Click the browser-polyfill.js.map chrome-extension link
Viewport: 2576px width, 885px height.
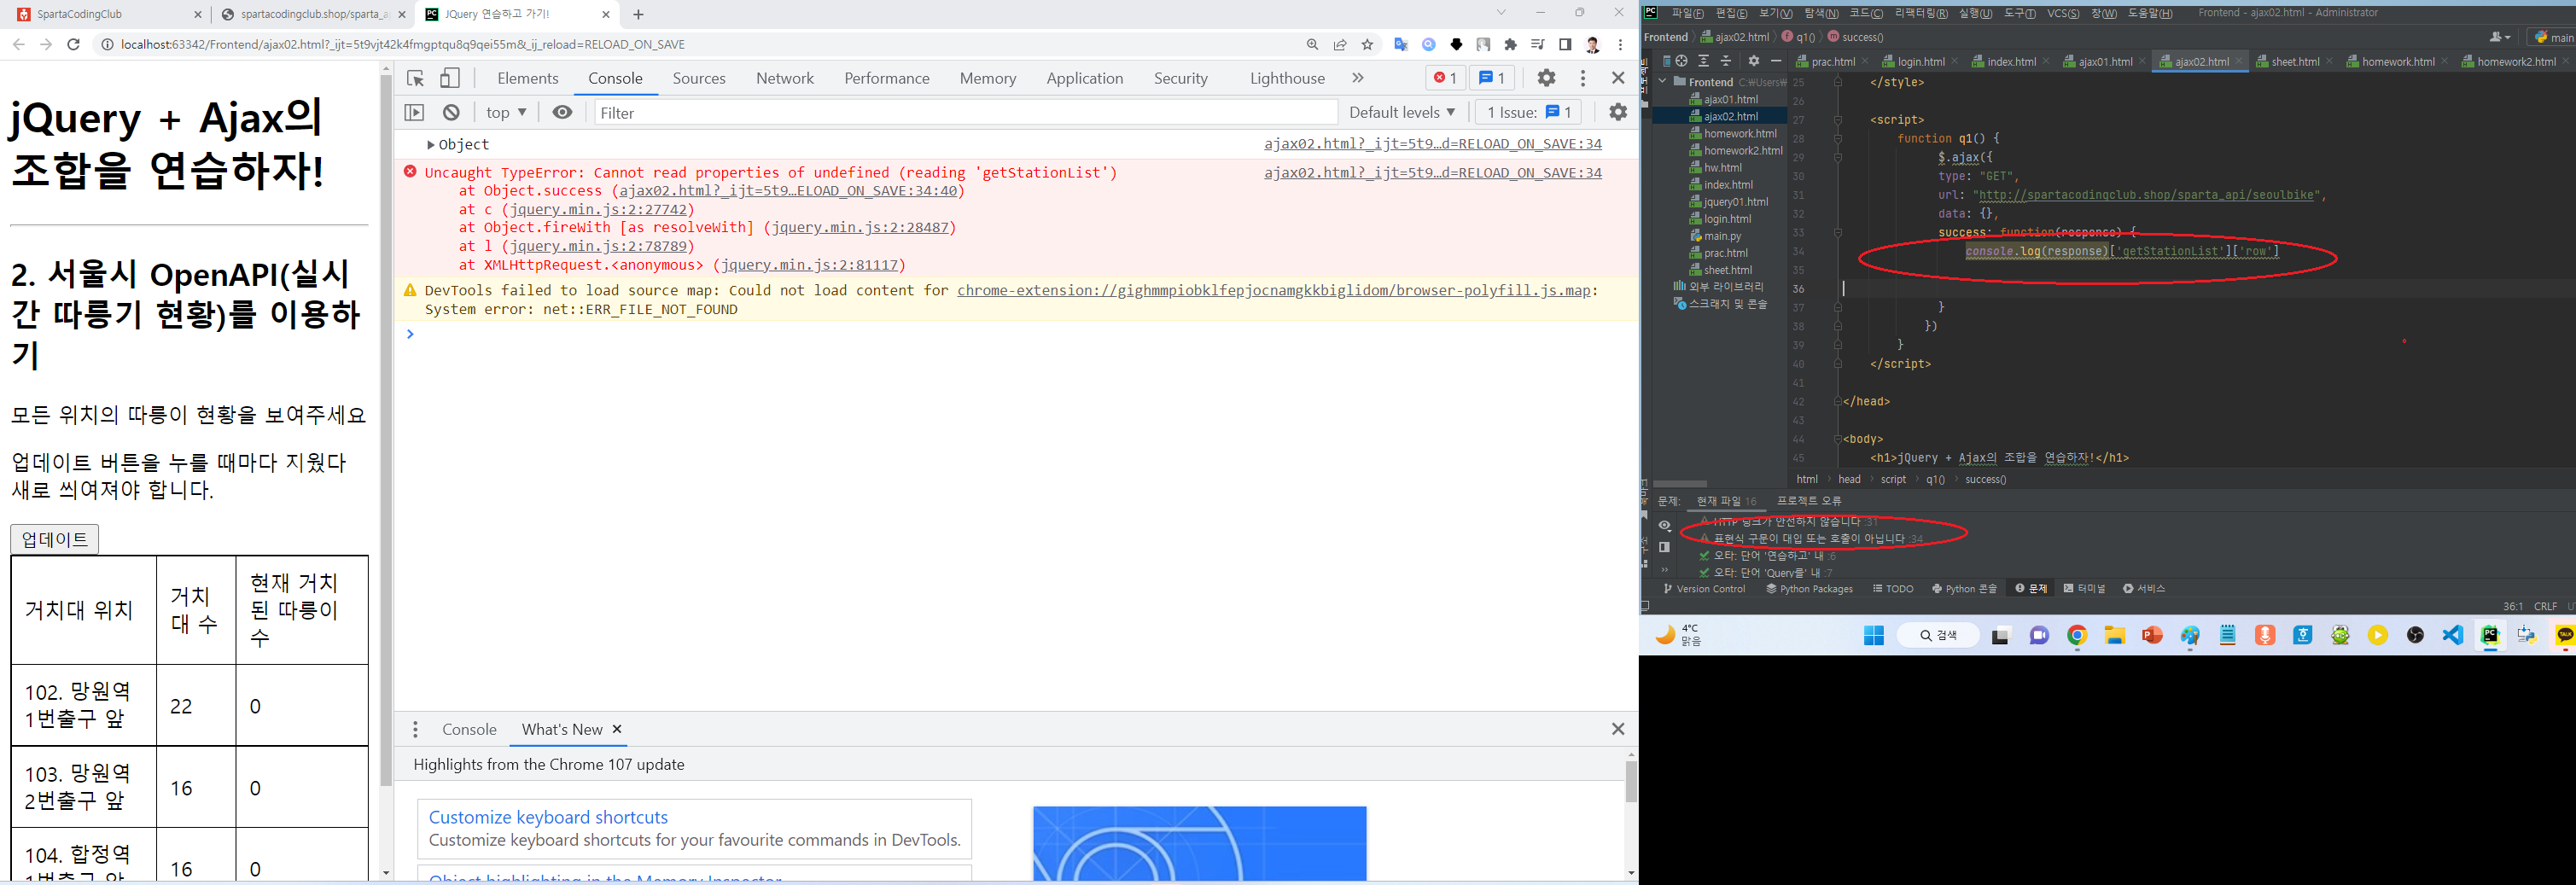[1274, 291]
